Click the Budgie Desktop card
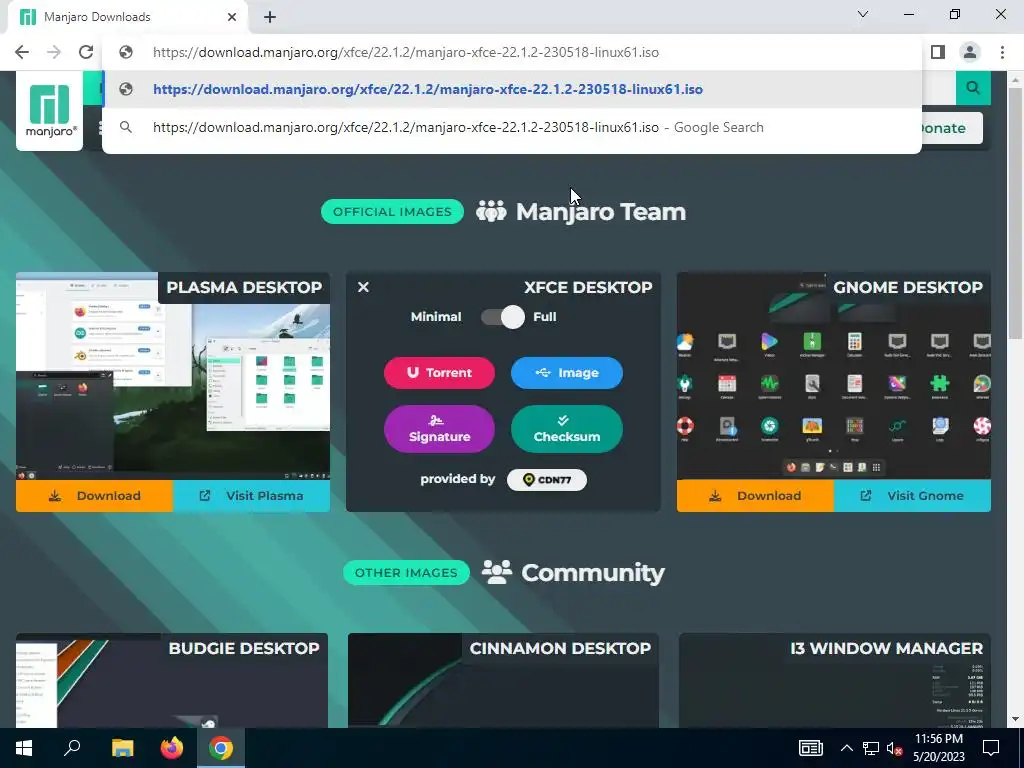 coord(172,680)
